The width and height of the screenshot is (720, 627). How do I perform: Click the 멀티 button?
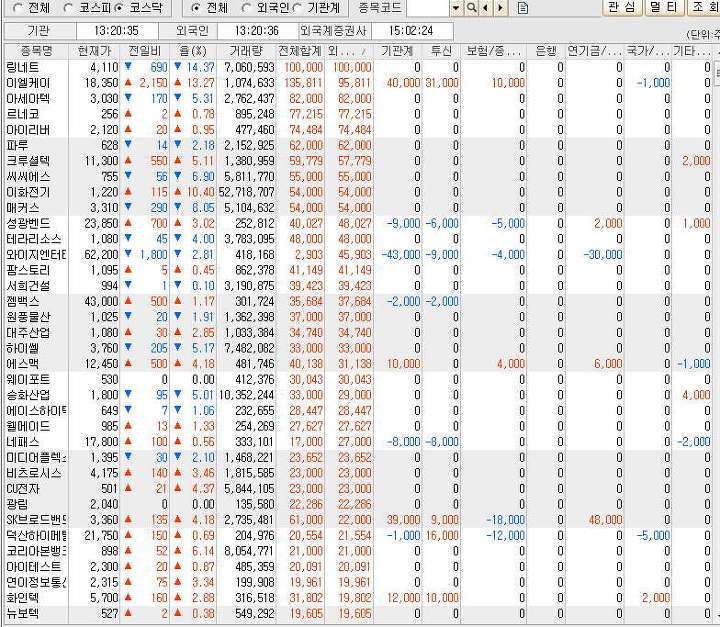(x=664, y=7)
